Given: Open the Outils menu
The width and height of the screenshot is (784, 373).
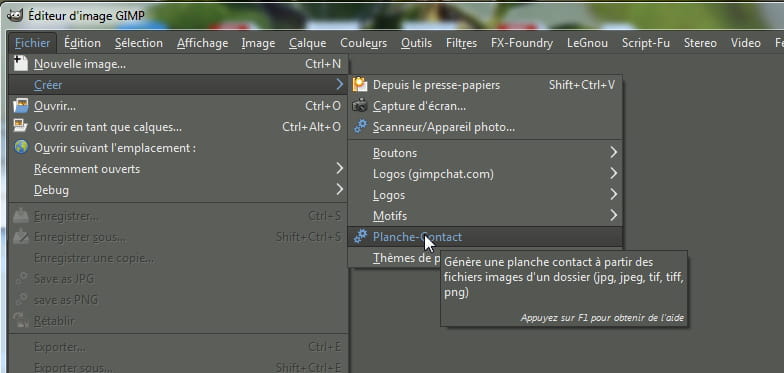Looking at the screenshot, I should (x=416, y=43).
